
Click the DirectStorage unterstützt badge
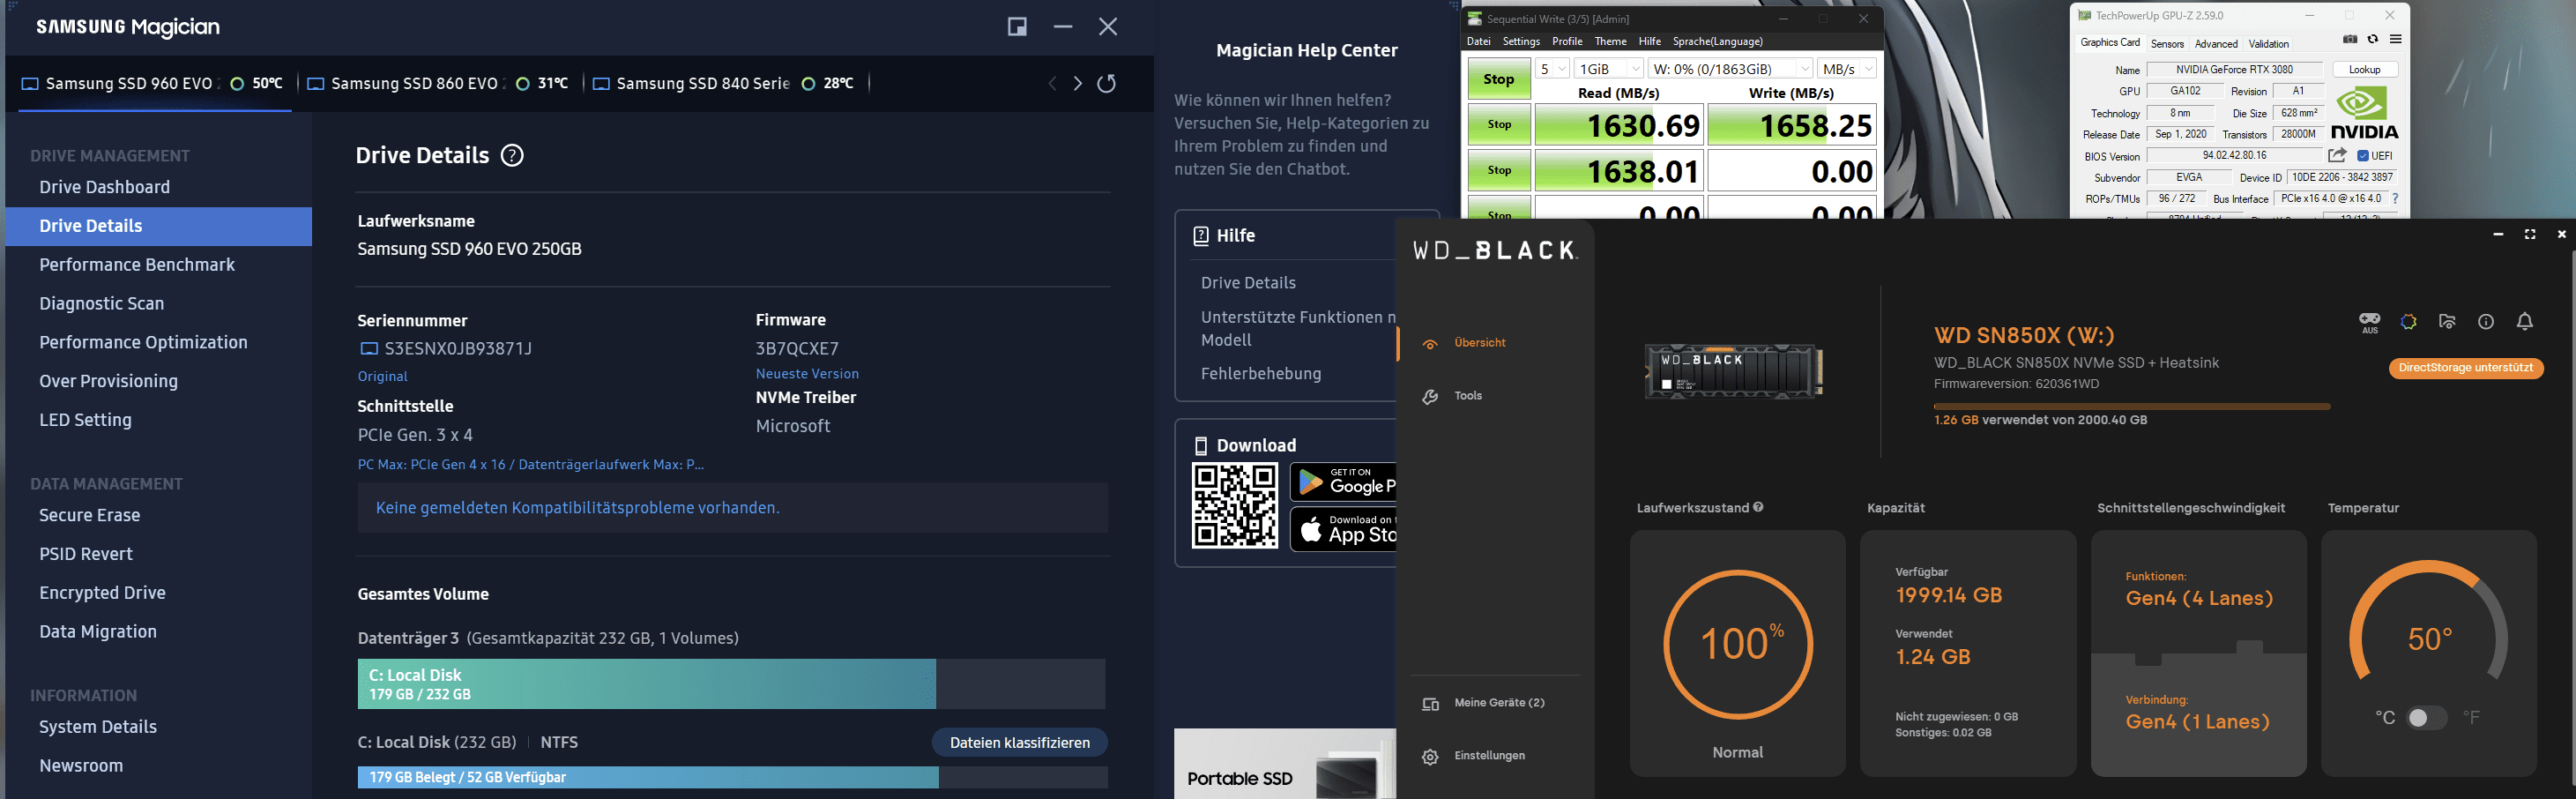coord(2466,368)
